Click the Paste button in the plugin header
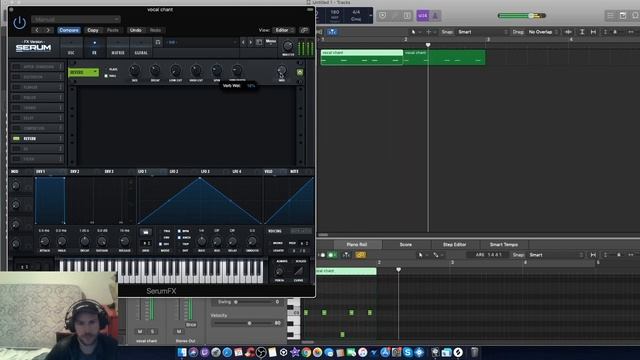 click(113, 30)
